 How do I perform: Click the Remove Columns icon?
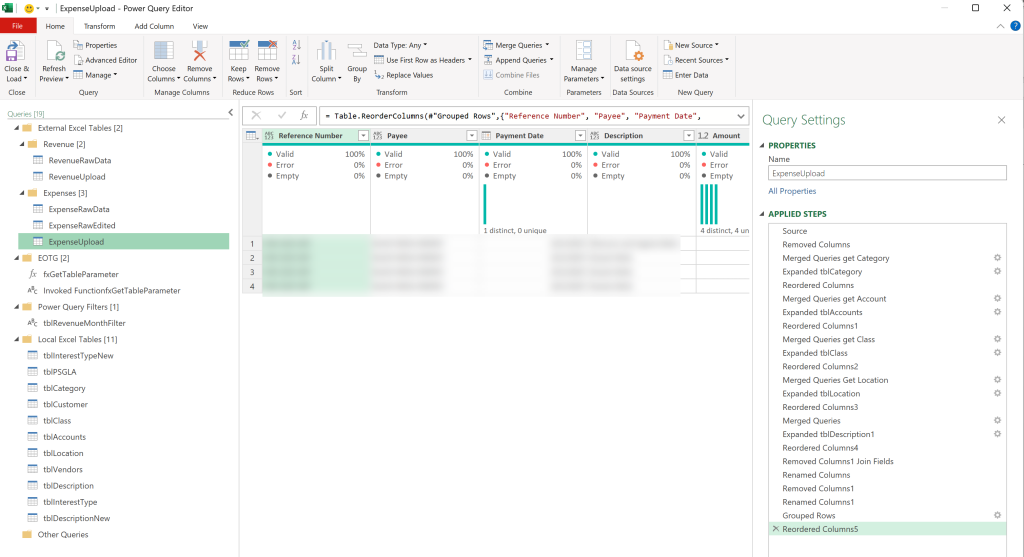pyautogui.click(x=199, y=52)
